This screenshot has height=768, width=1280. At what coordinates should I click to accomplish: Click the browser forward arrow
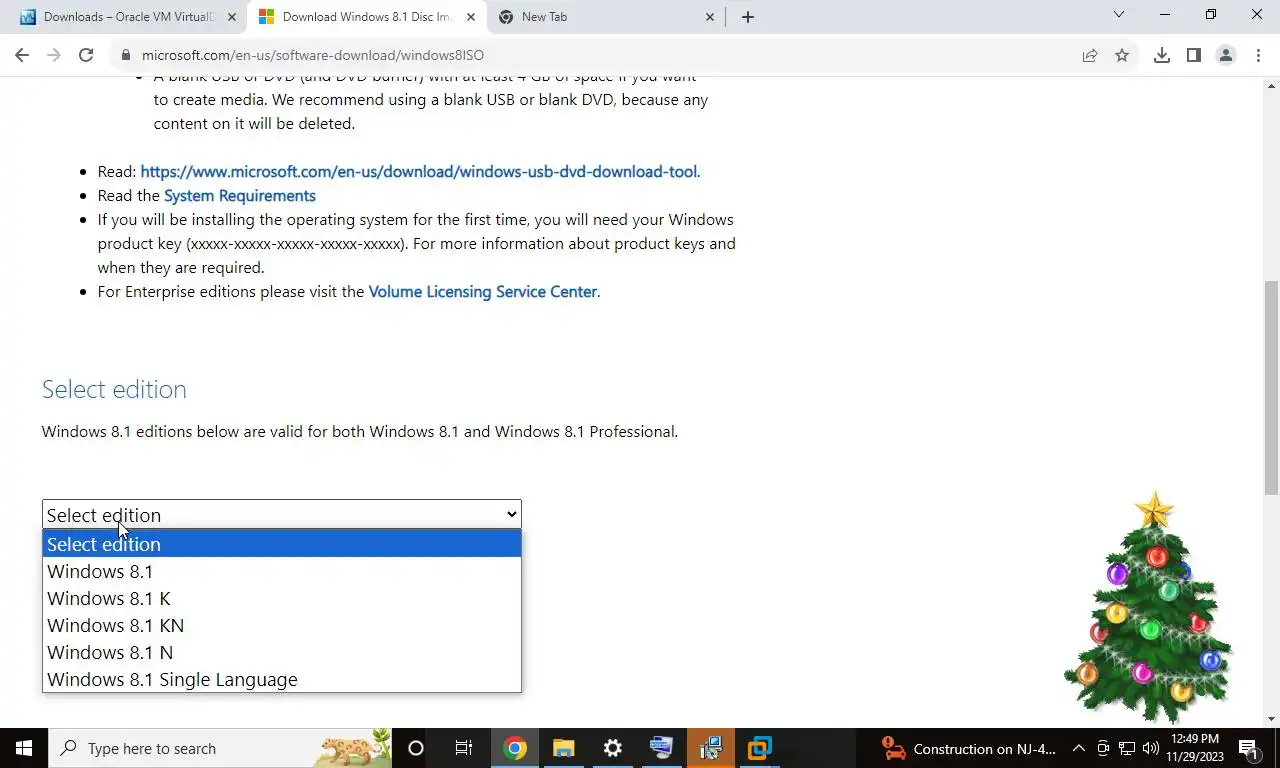tap(54, 55)
